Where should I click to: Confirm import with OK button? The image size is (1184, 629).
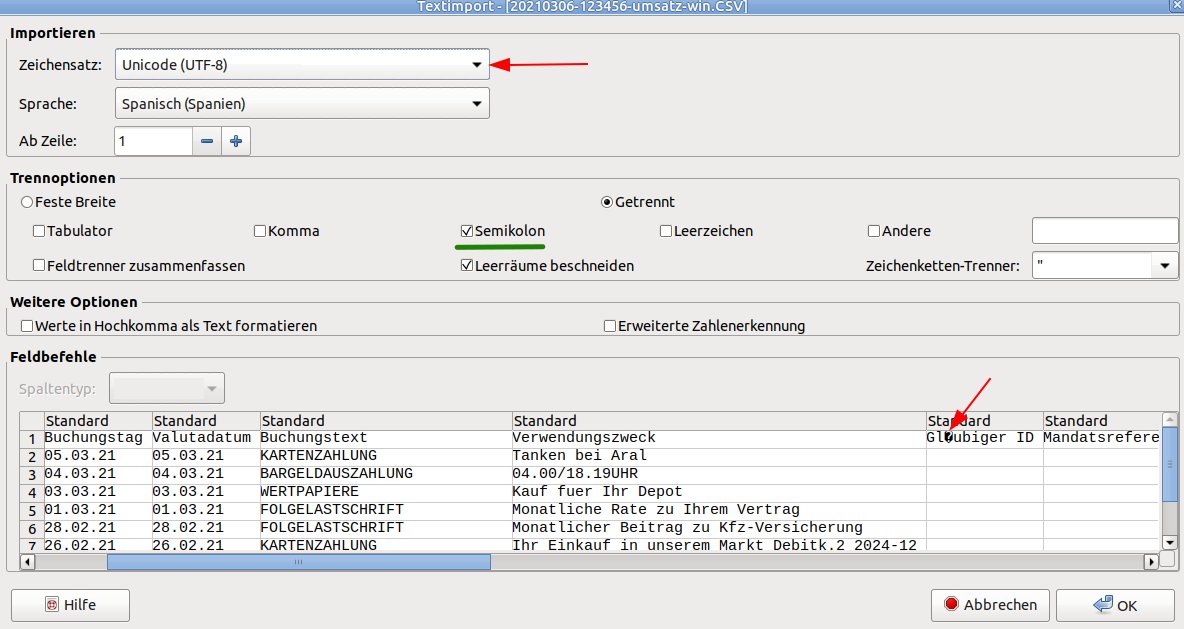point(1115,605)
